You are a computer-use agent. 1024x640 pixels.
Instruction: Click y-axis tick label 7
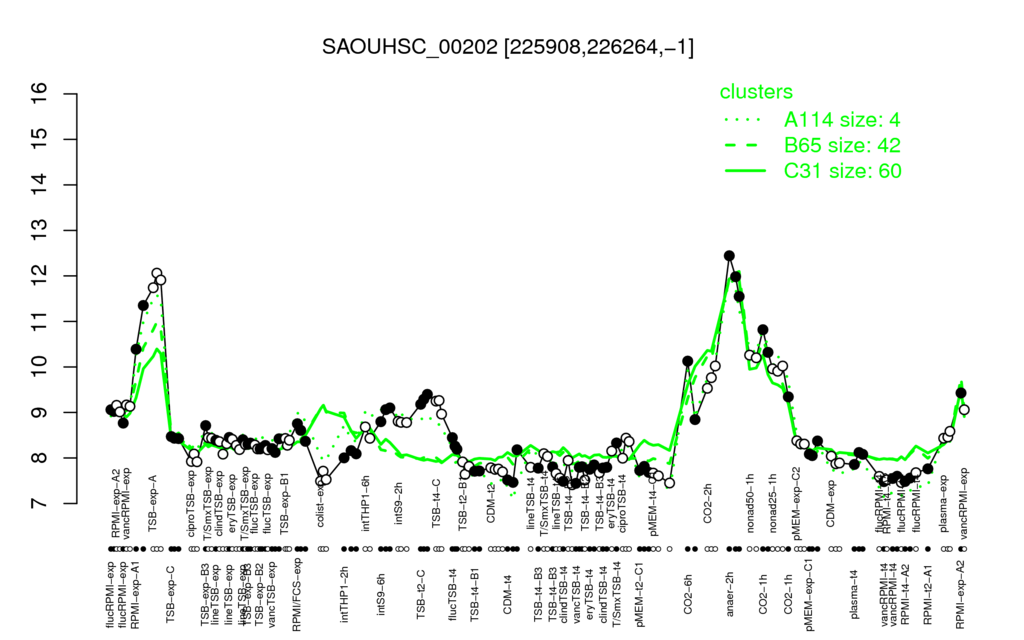(x=40, y=504)
